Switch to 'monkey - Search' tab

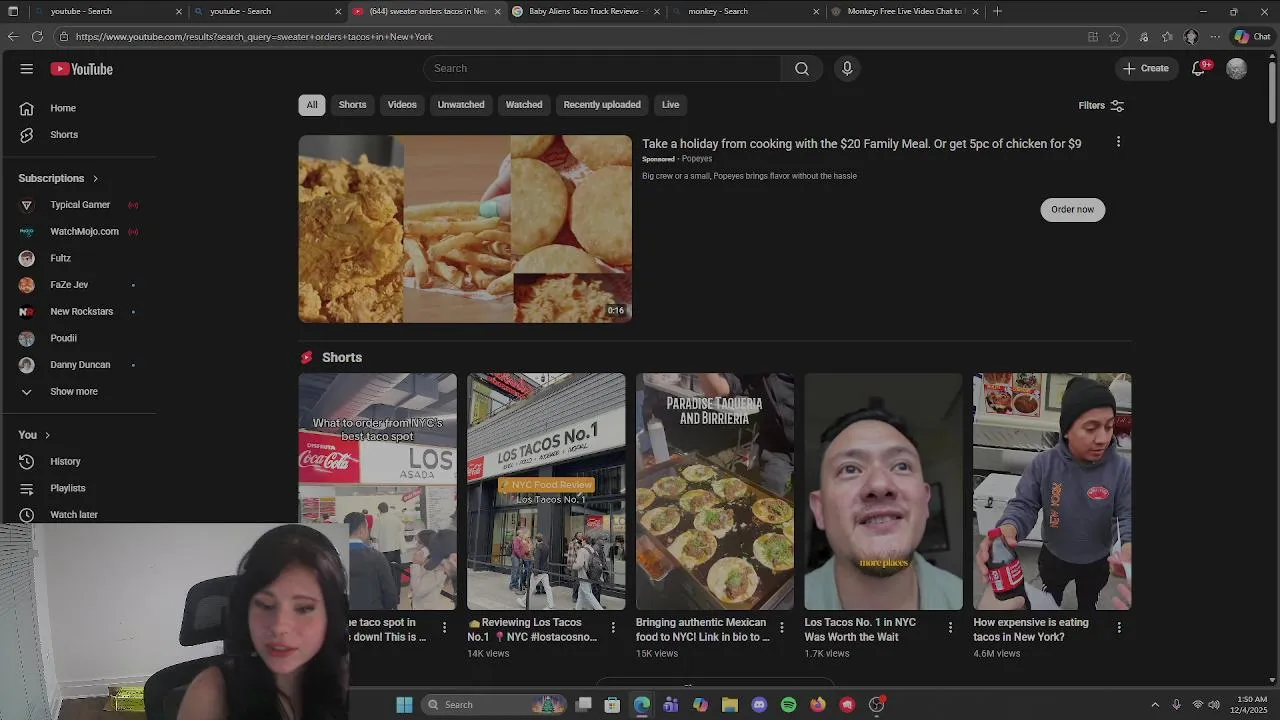tap(746, 11)
